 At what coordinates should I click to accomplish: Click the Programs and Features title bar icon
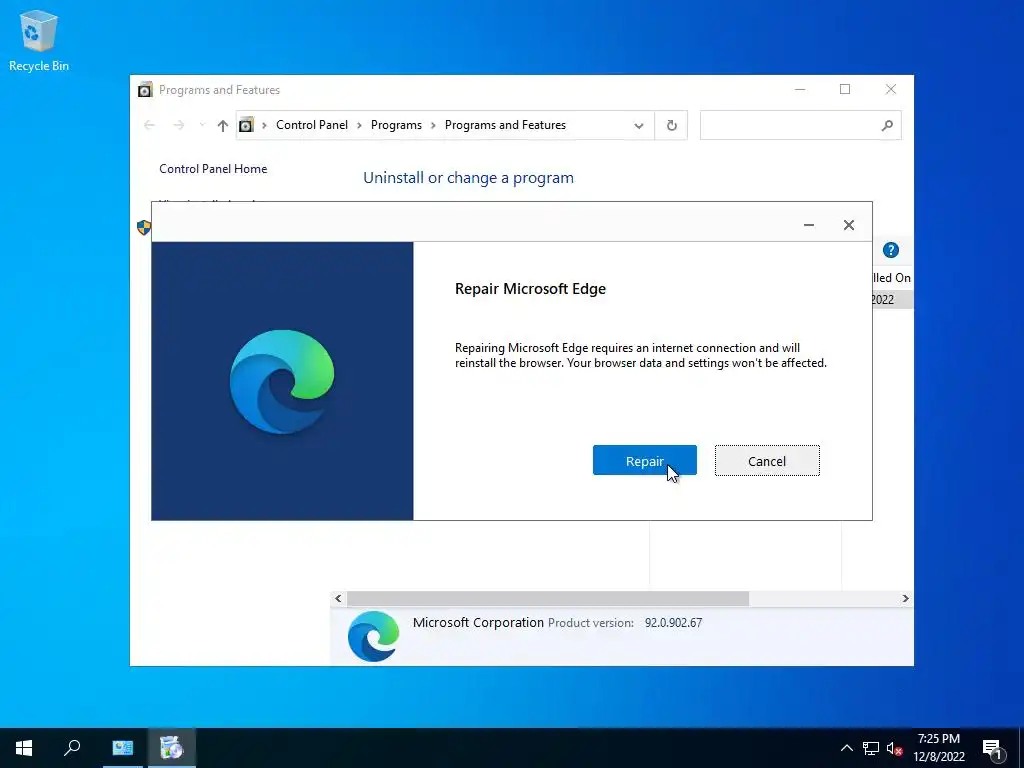click(145, 89)
